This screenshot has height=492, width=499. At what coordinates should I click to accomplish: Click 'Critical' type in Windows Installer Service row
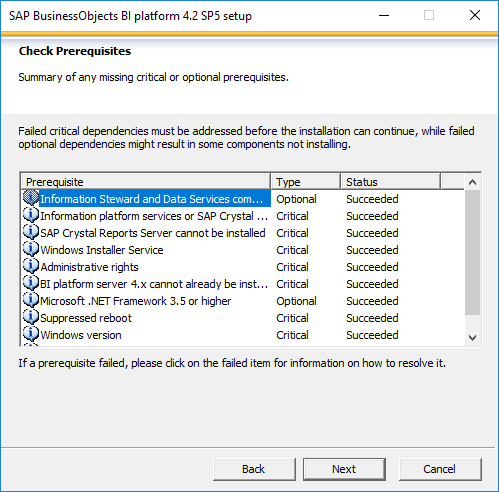point(292,250)
